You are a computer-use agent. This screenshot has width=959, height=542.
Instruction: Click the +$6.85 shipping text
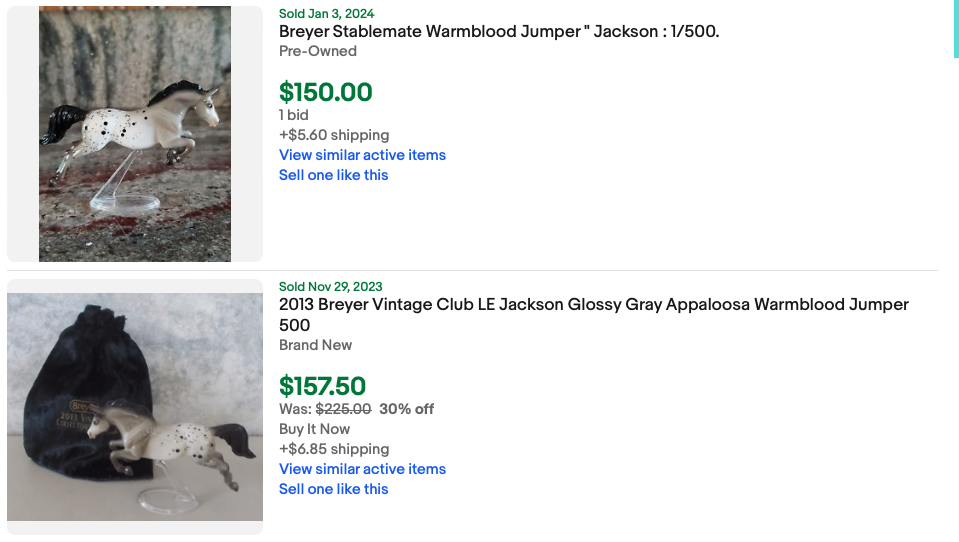pos(334,449)
